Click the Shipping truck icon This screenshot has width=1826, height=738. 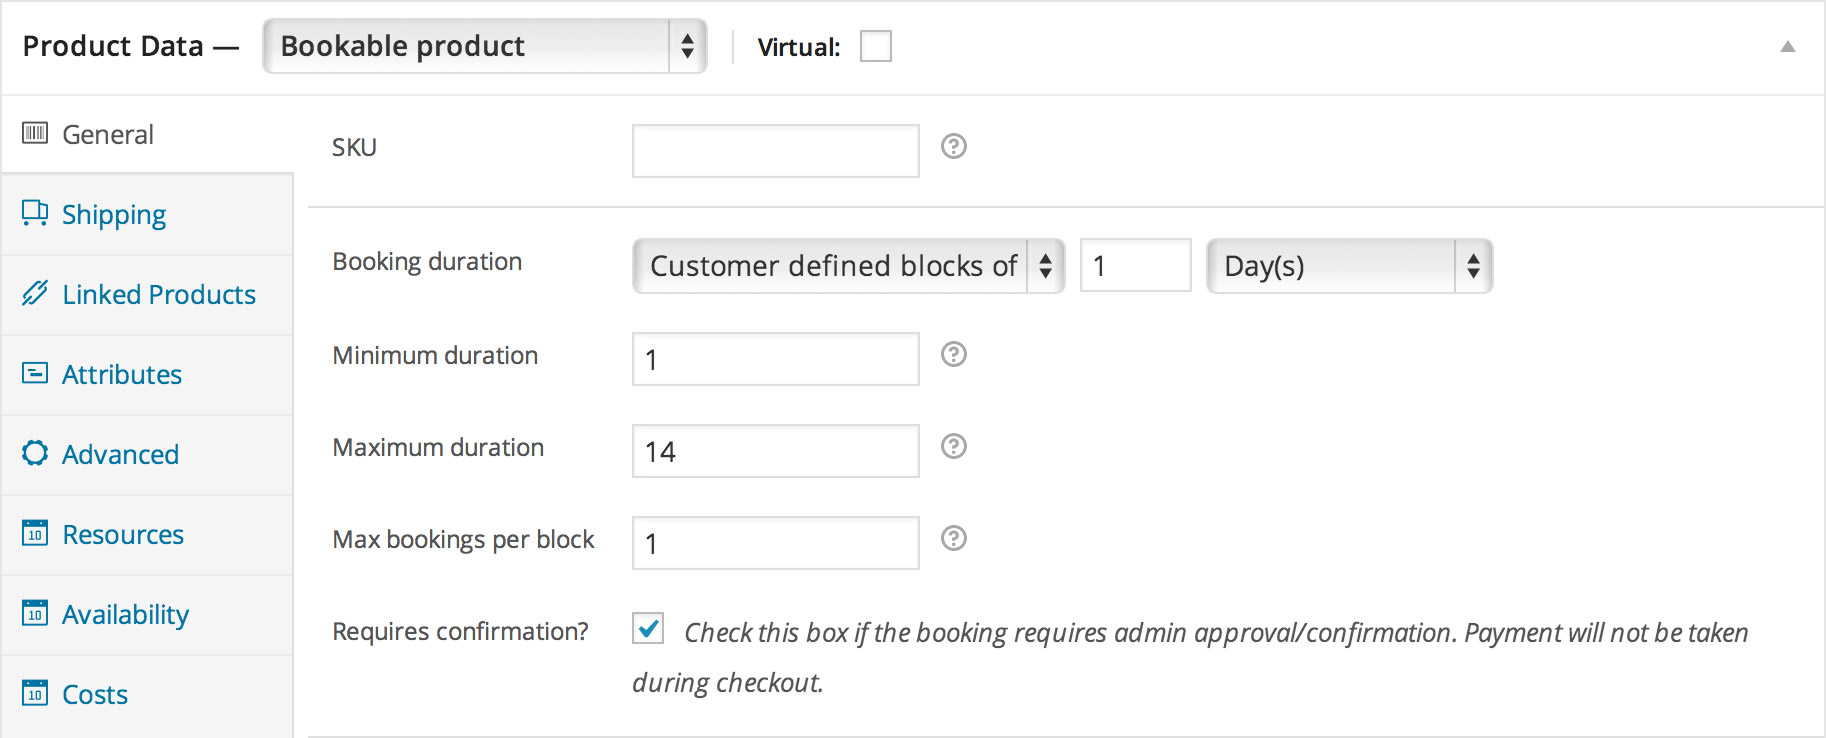coord(35,213)
